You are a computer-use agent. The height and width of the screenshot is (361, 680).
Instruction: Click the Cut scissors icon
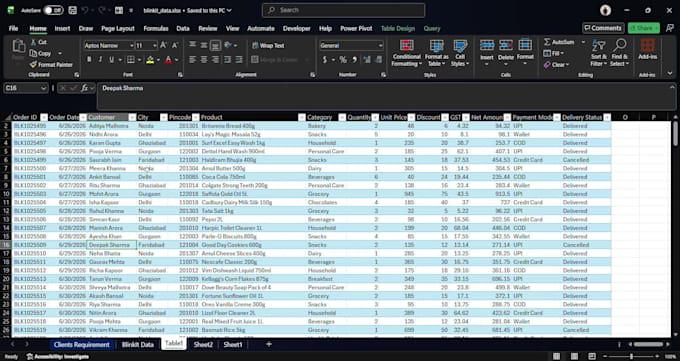(x=33, y=42)
